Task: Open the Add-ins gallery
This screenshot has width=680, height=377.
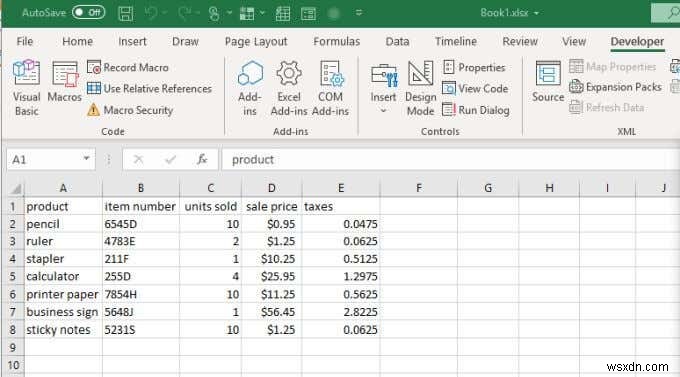Action: tap(250, 88)
